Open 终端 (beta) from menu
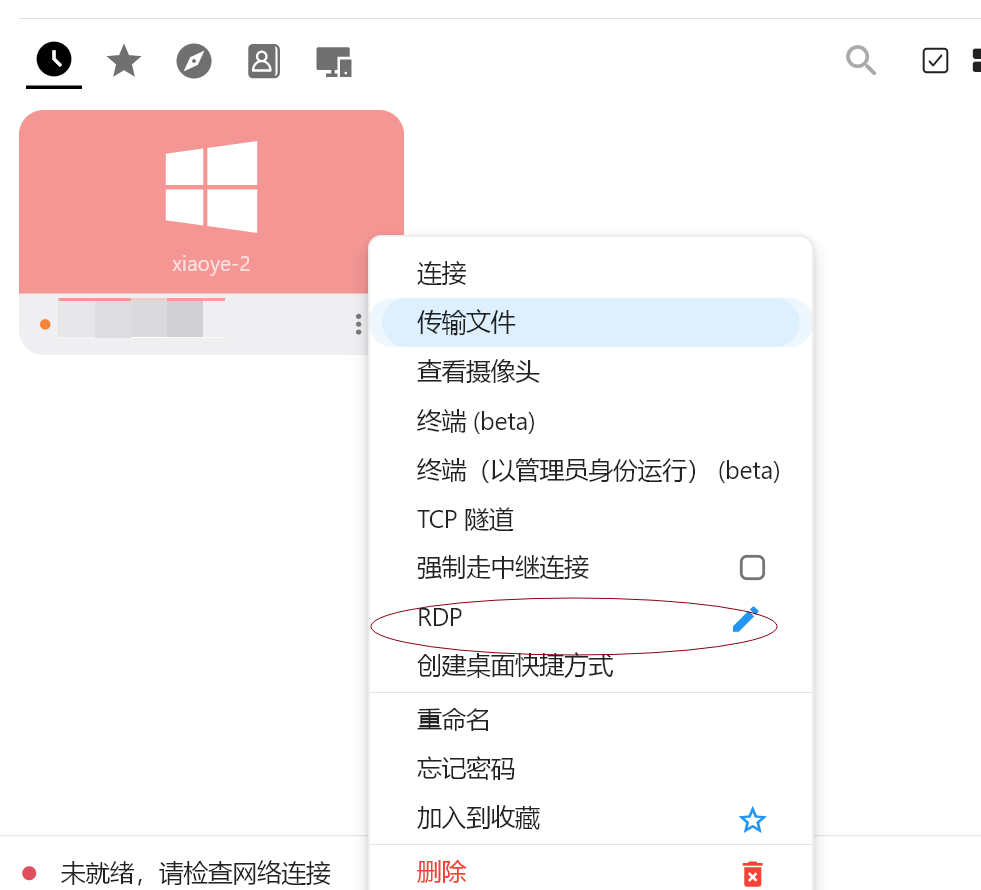 click(591, 421)
